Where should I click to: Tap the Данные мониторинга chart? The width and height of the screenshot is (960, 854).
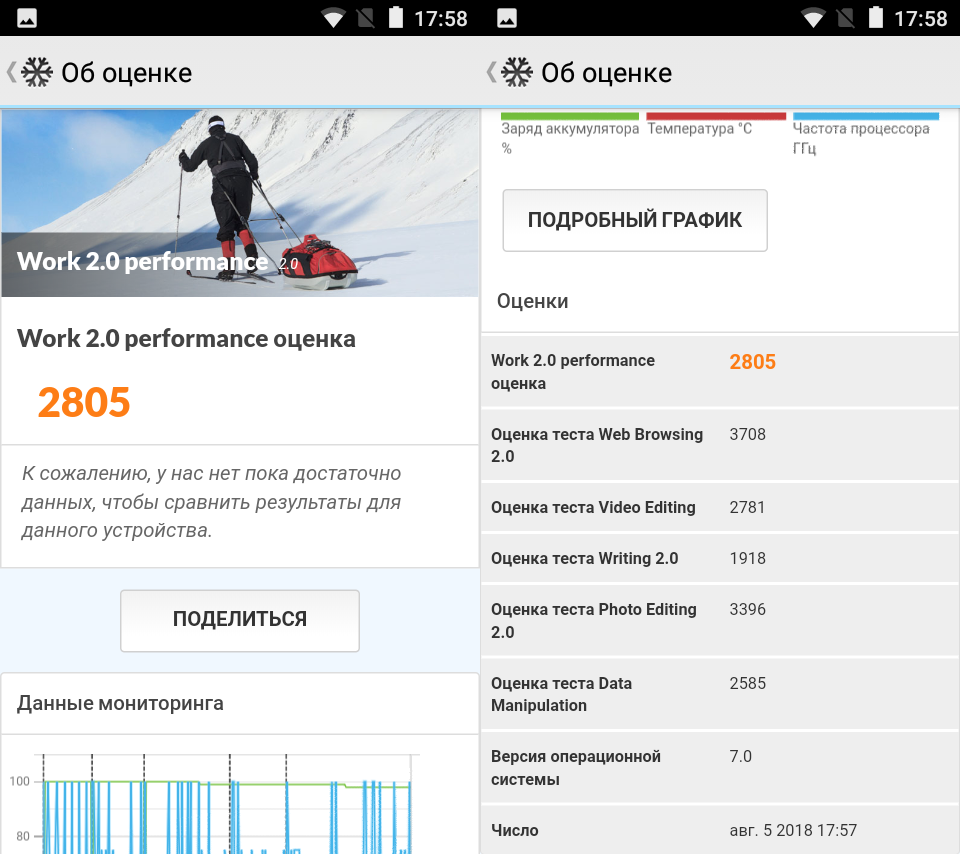pyautogui.click(x=225, y=800)
